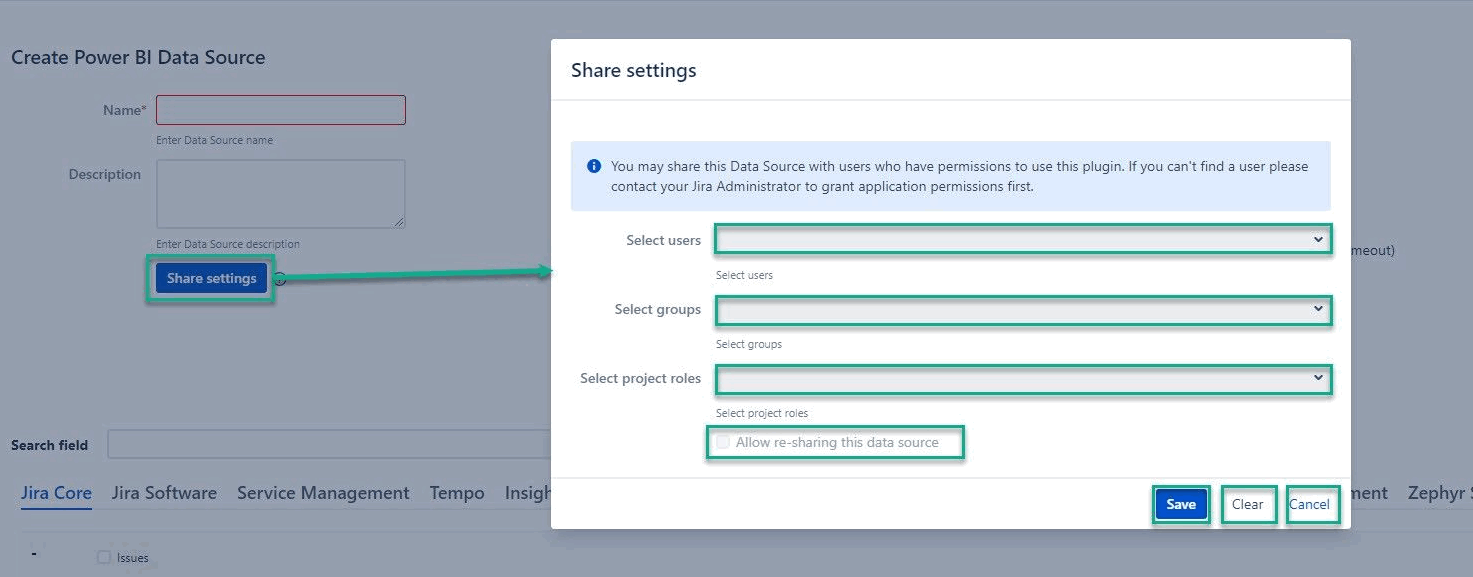This screenshot has height=577, width=1473.
Task: Click the Search field input box
Action: pyautogui.click(x=330, y=444)
